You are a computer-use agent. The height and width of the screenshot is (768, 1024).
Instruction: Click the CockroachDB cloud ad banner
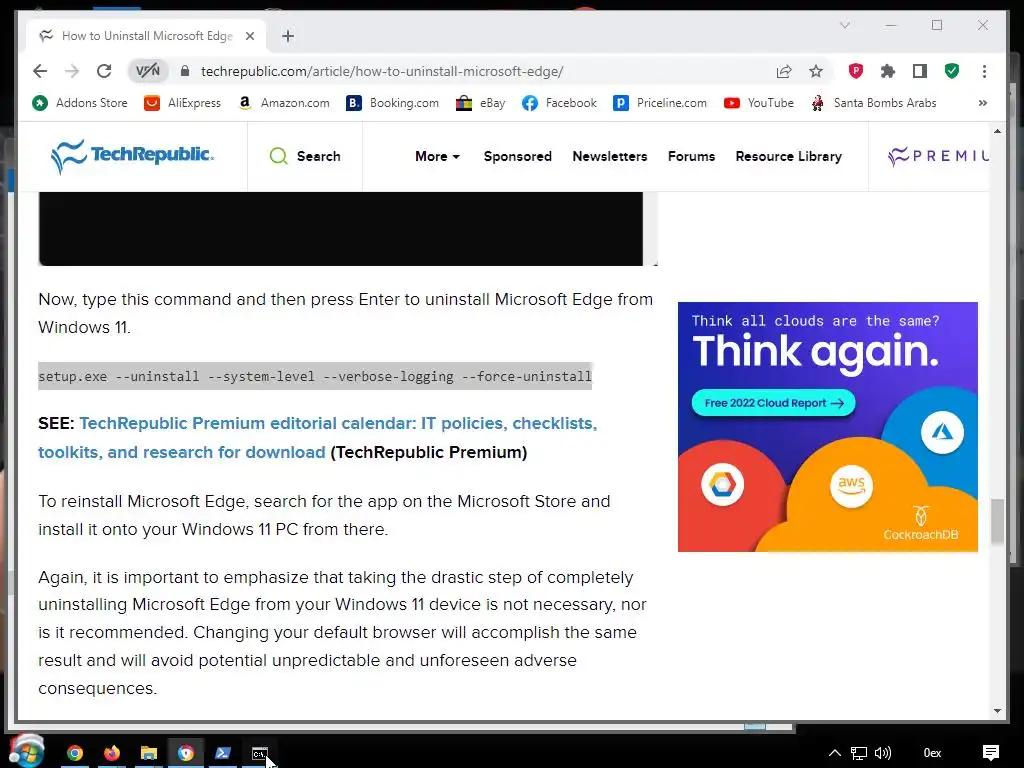tap(827, 426)
